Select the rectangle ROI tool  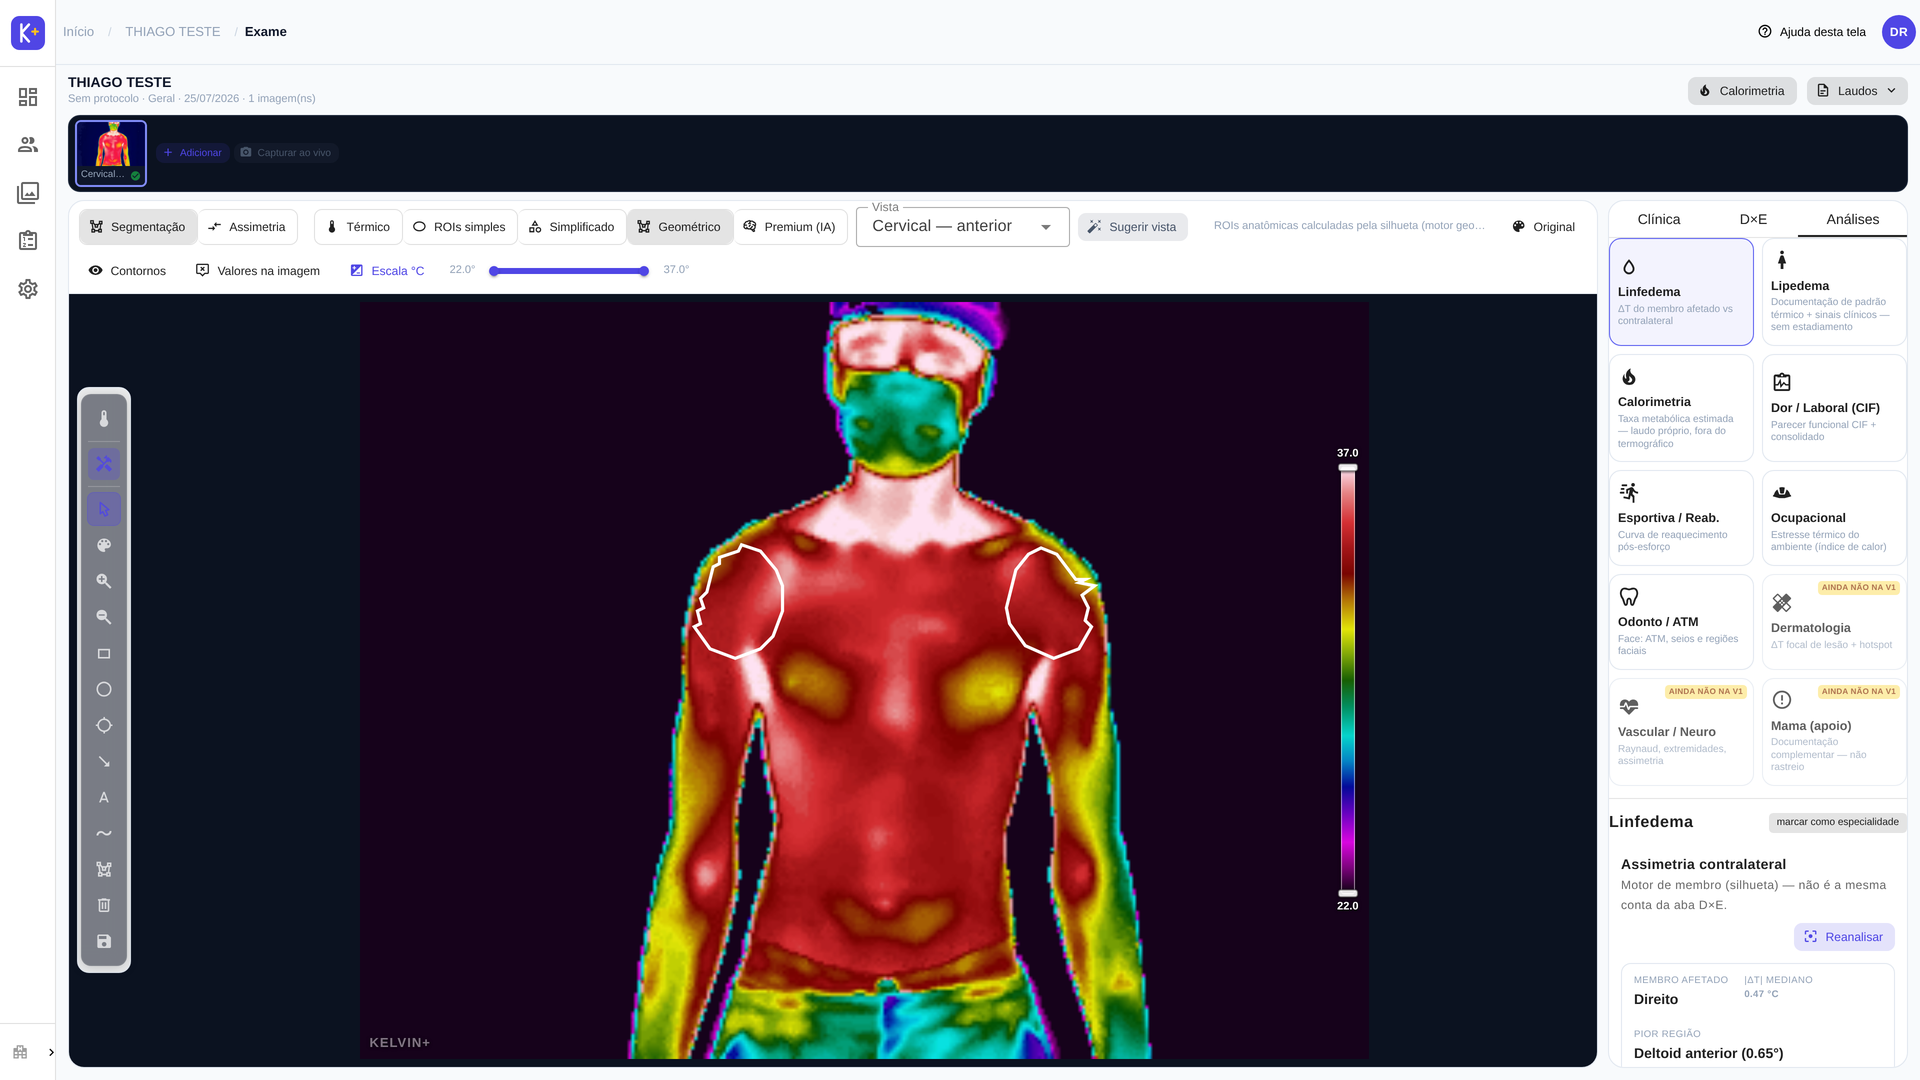tap(104, 654)
